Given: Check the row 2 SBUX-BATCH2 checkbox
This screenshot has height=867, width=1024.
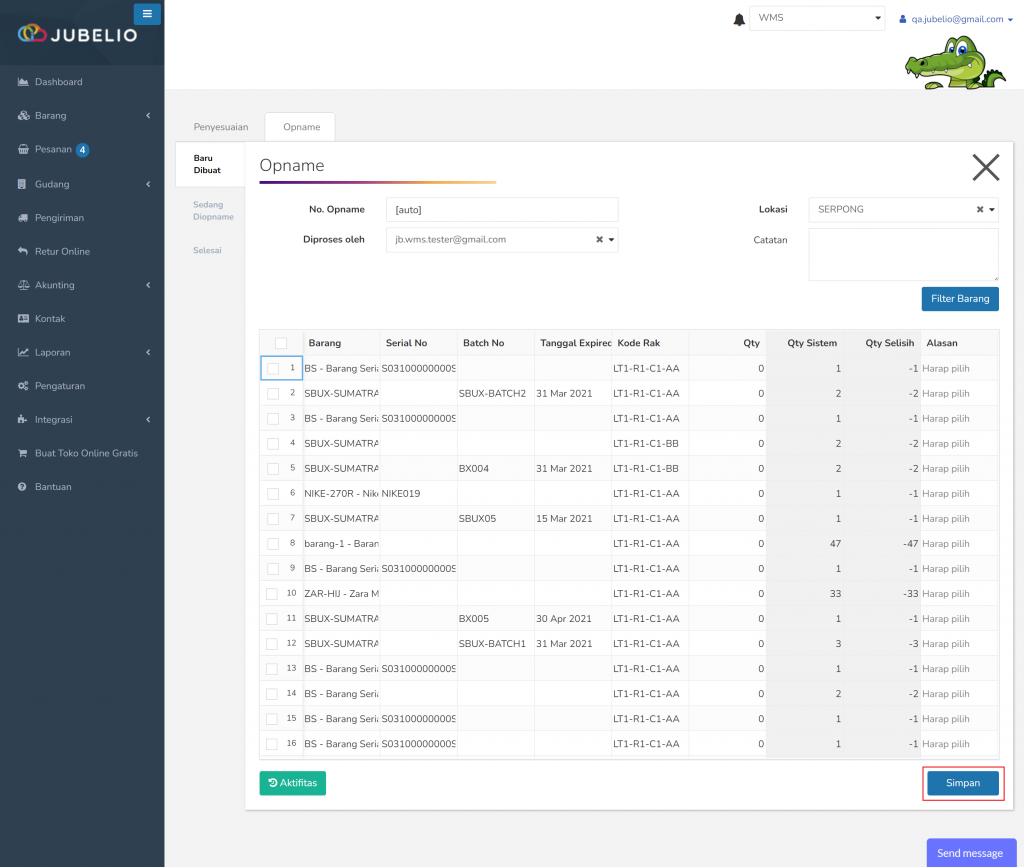Looking at the screenshot, I should point(273,394).
